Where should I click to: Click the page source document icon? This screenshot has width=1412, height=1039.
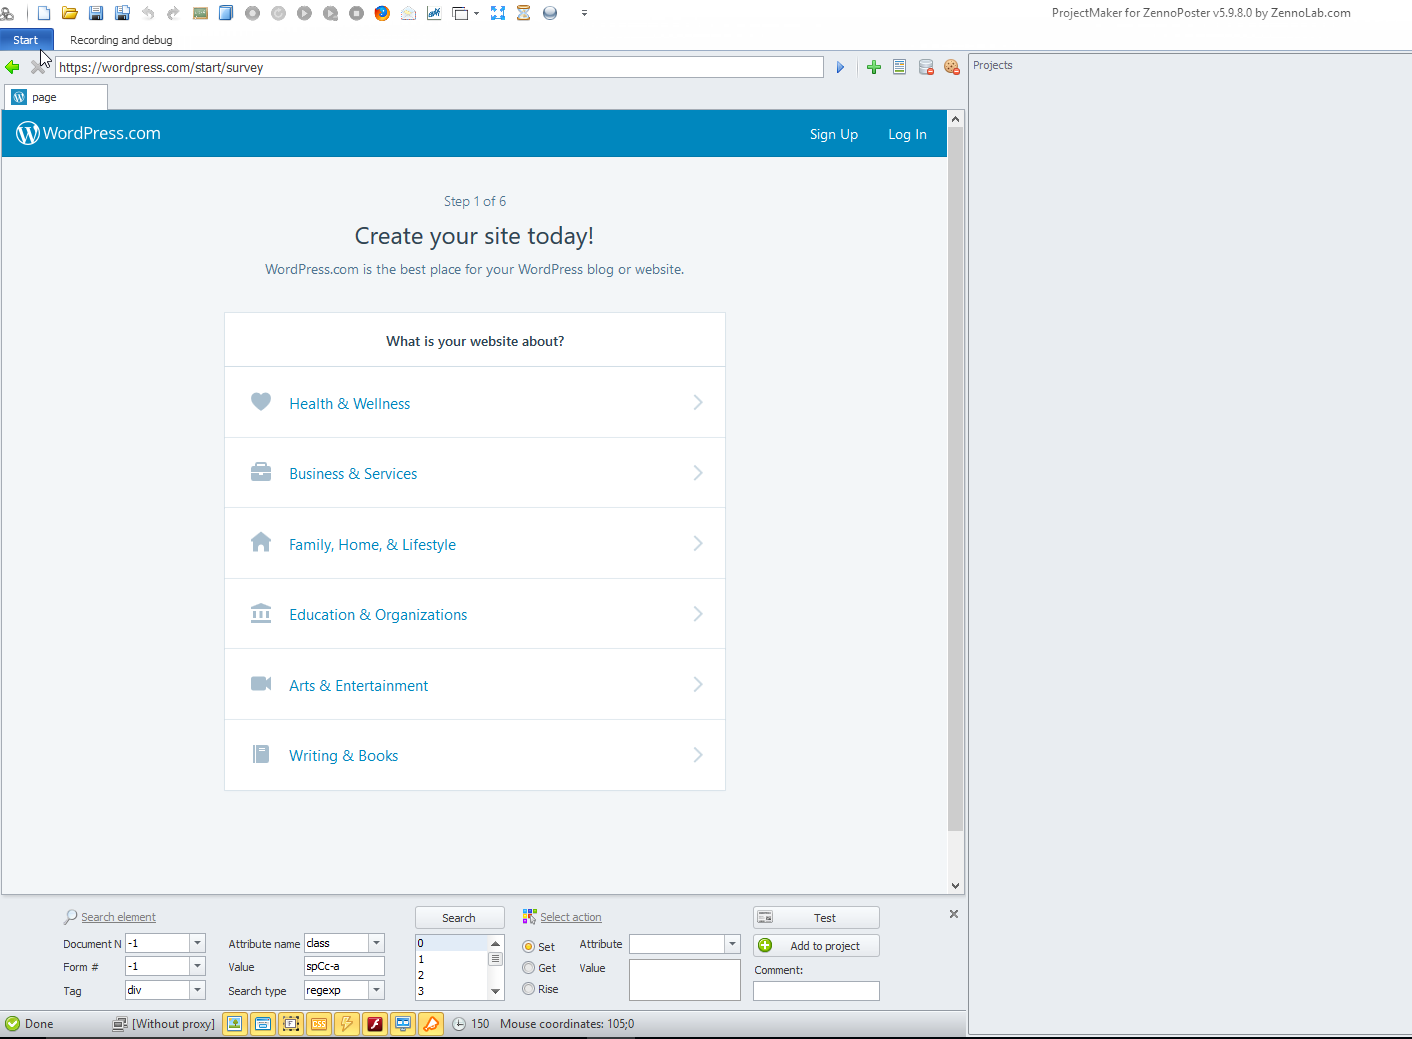coord(900,67)
